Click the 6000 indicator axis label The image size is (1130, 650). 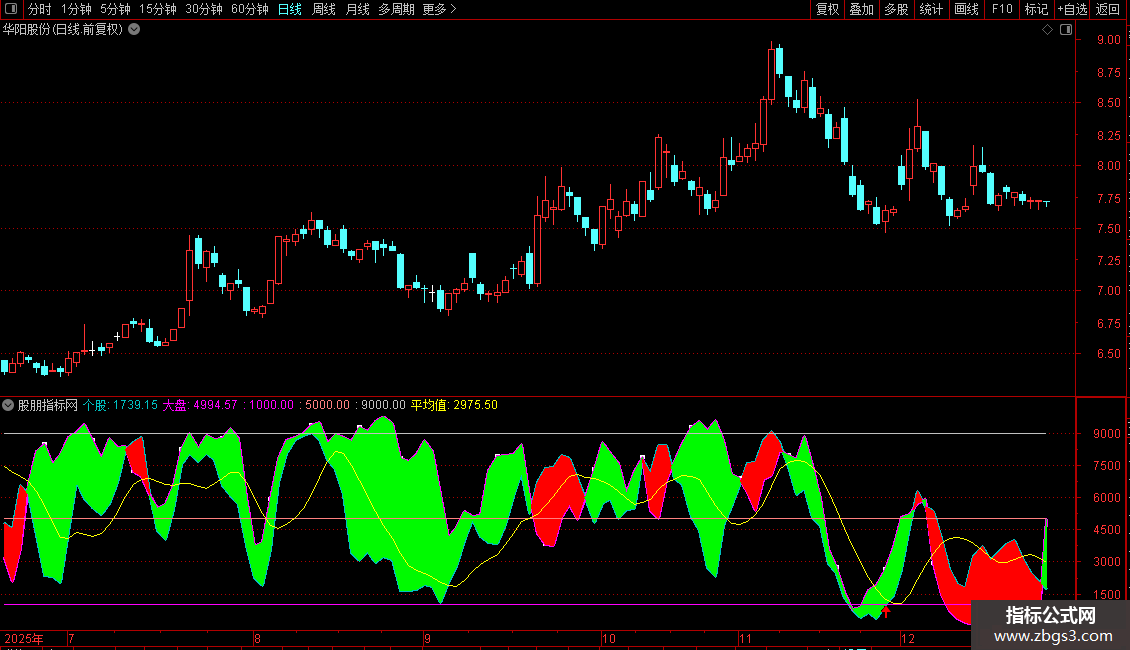pyautogui.click(x=1107, y=498)
